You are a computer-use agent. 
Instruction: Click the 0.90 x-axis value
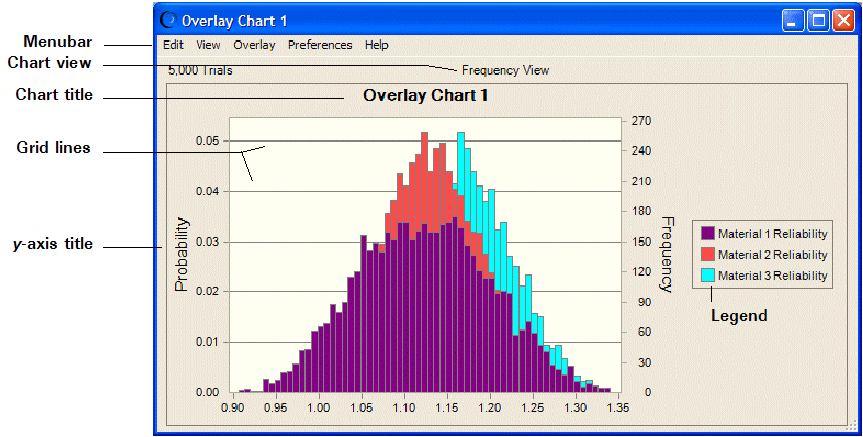point(233,407)
